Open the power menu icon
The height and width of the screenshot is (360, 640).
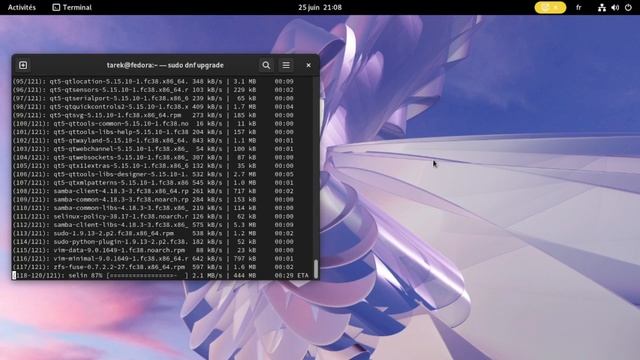click(x=628, y=7)
